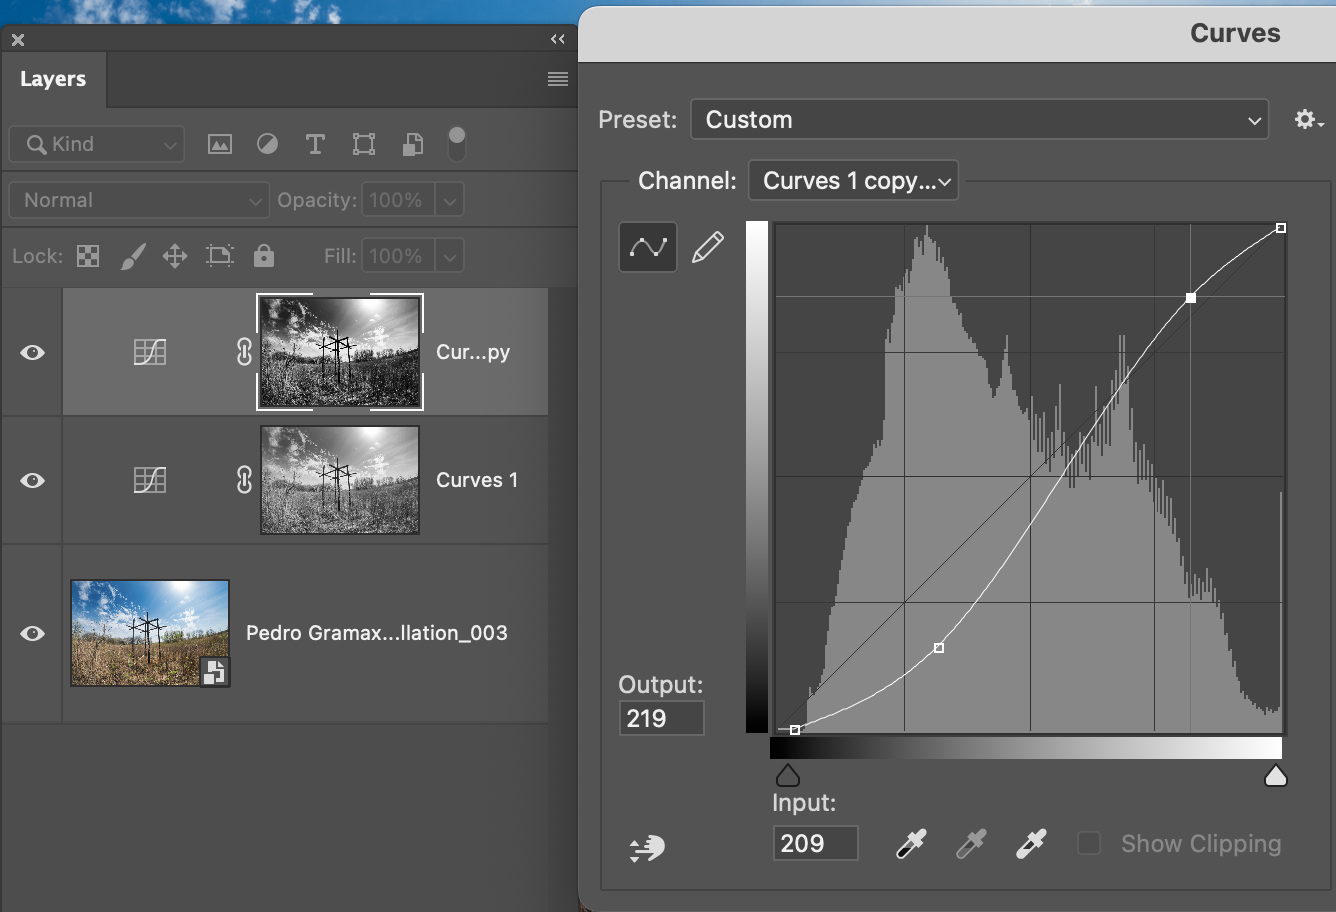Hide the Pedro Gramax layer
This screenshot has height=912, width=1336.
coord(33,633)
